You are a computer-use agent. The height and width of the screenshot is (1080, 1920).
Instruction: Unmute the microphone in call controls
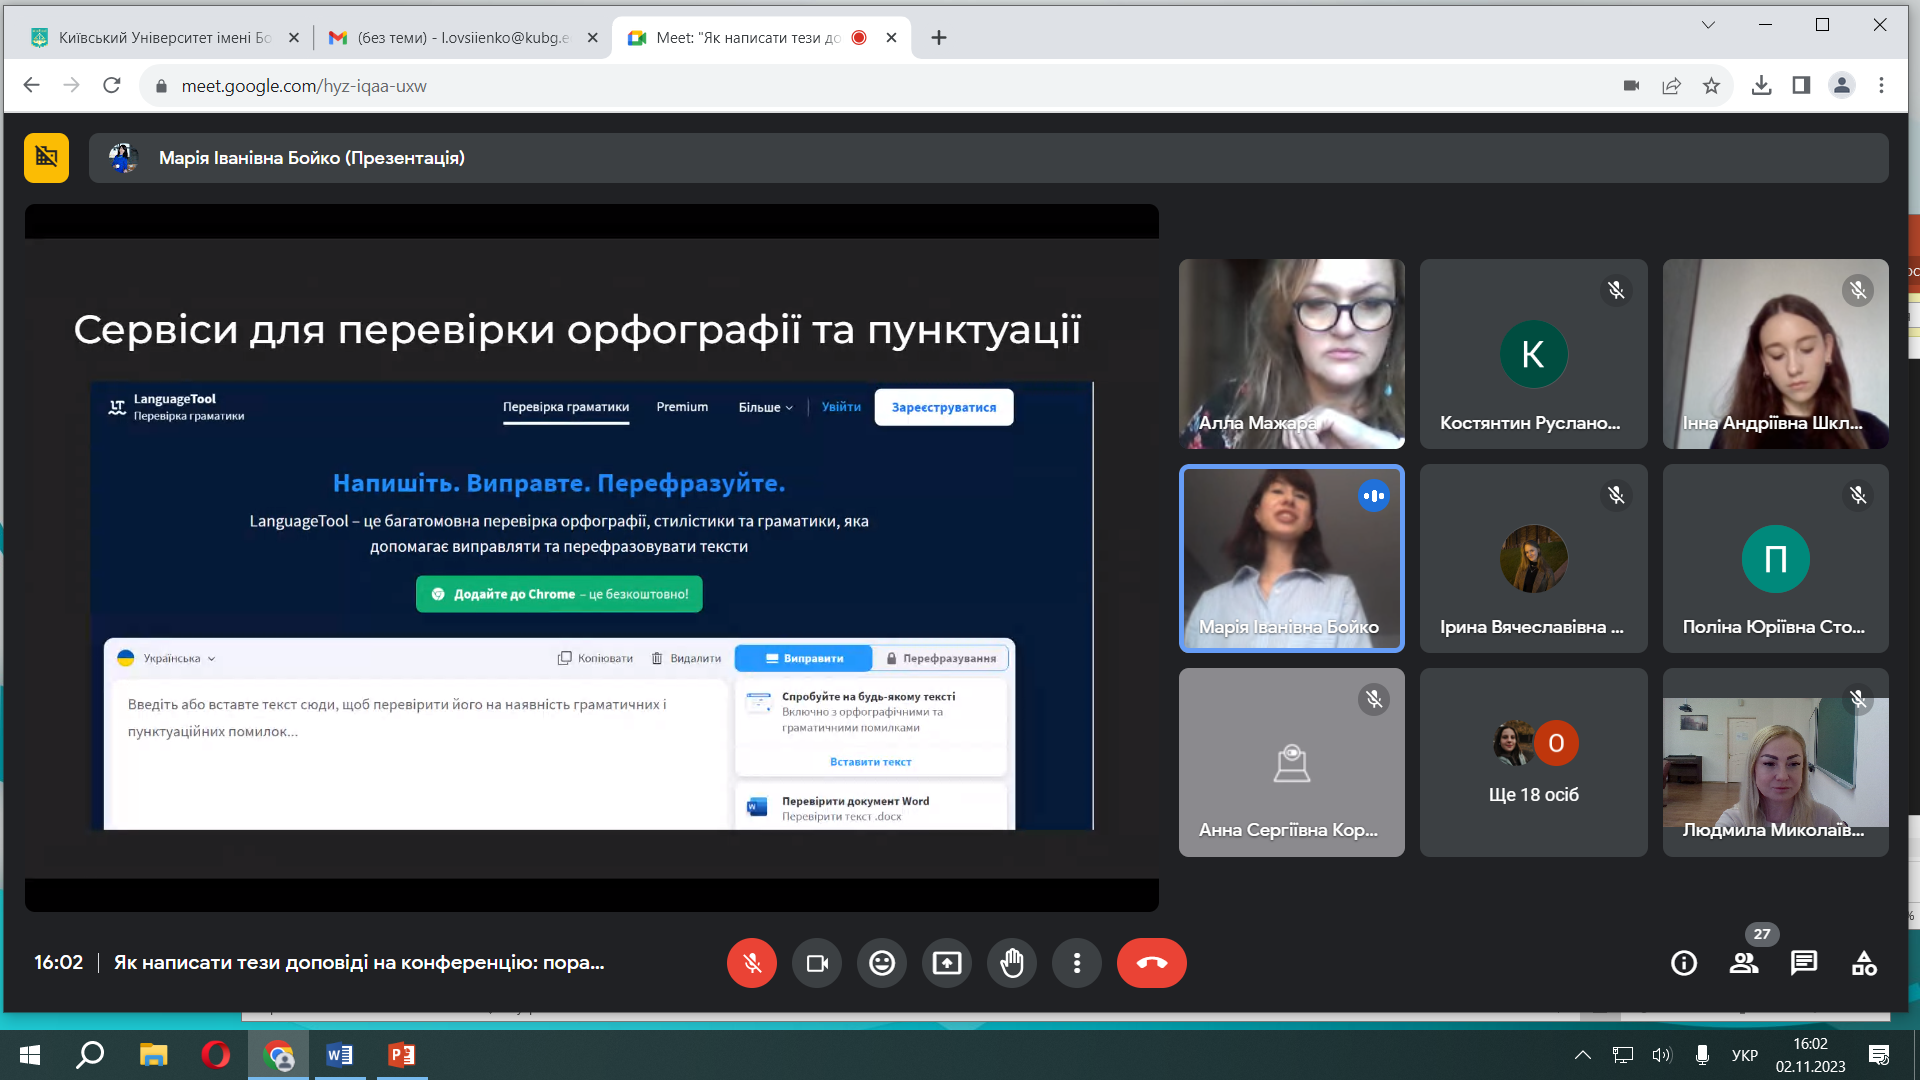(752, 963)
